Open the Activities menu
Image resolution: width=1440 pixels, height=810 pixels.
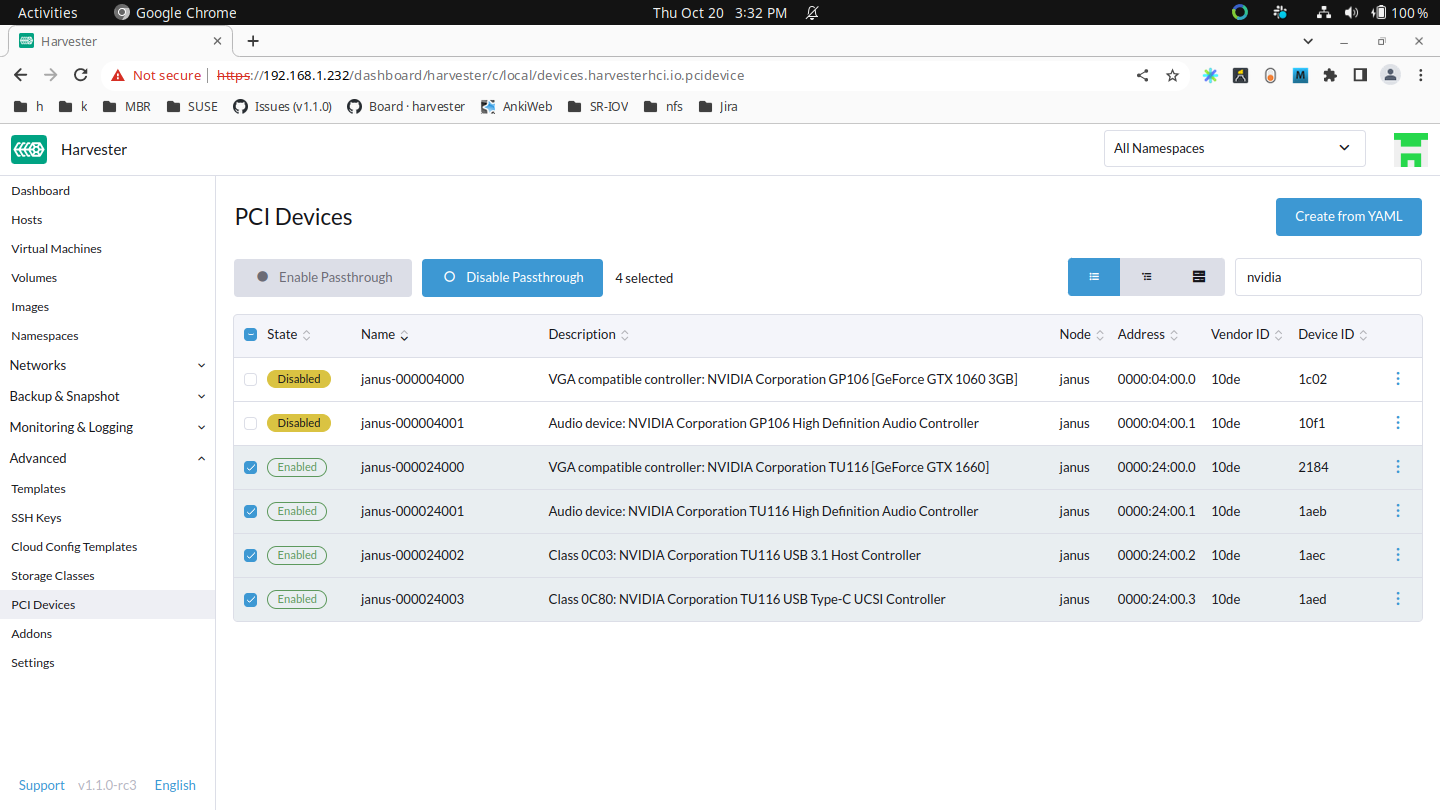tap(47, 12)
